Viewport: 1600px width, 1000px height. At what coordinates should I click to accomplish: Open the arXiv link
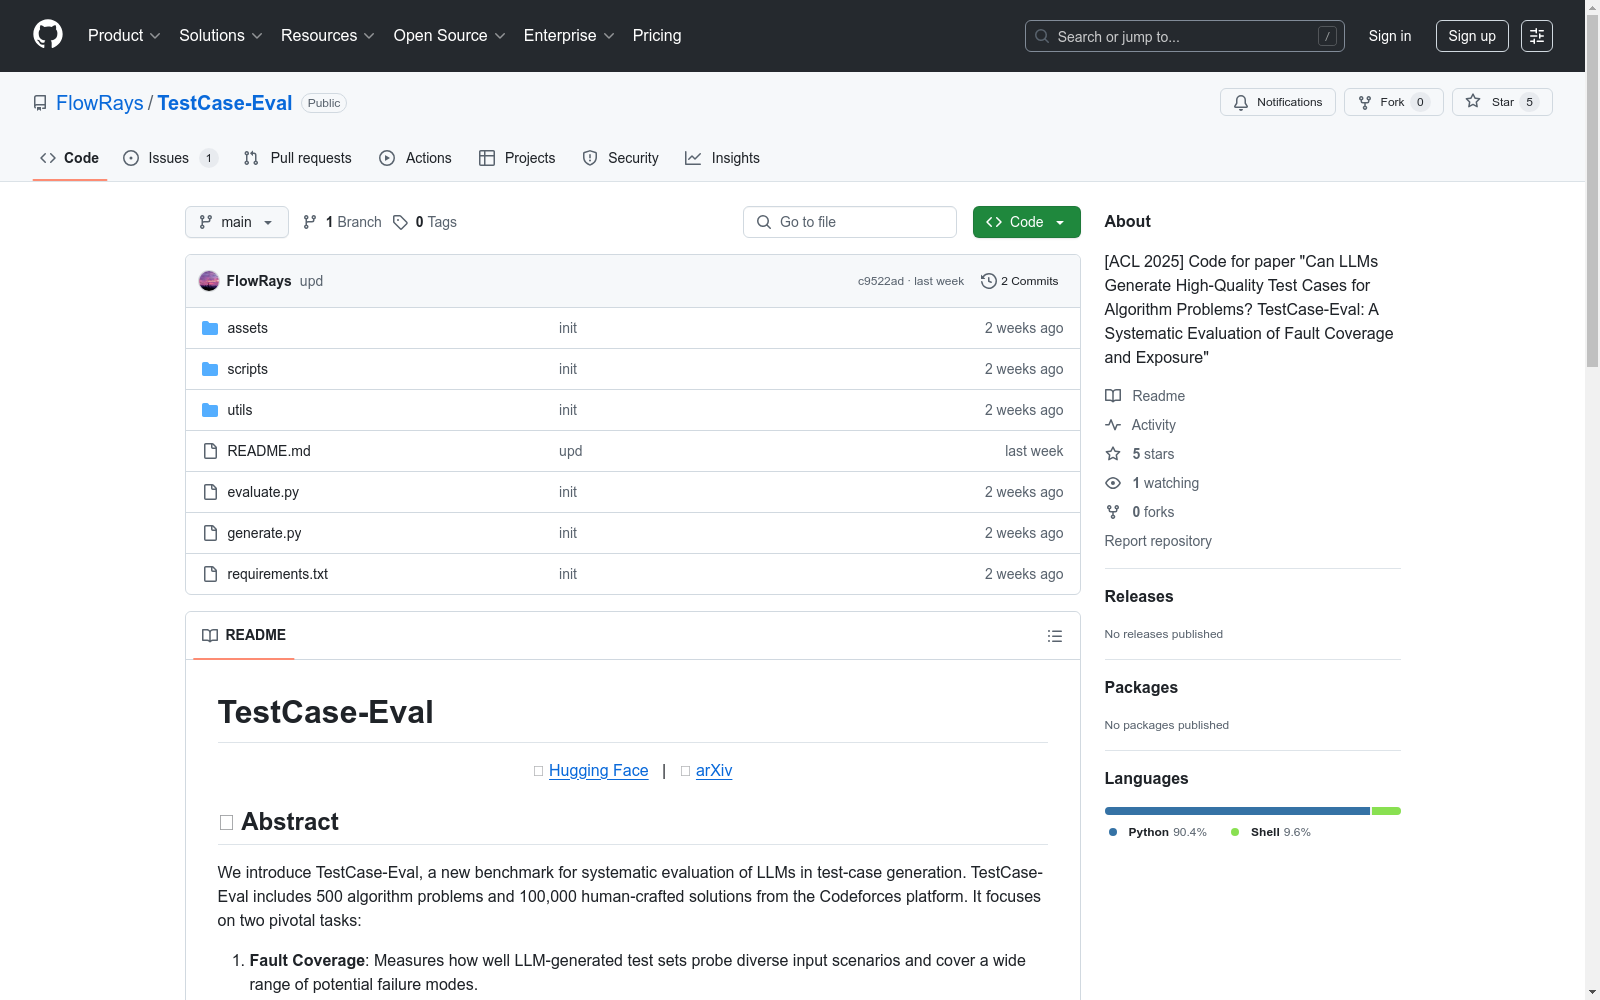coord(714,770)
